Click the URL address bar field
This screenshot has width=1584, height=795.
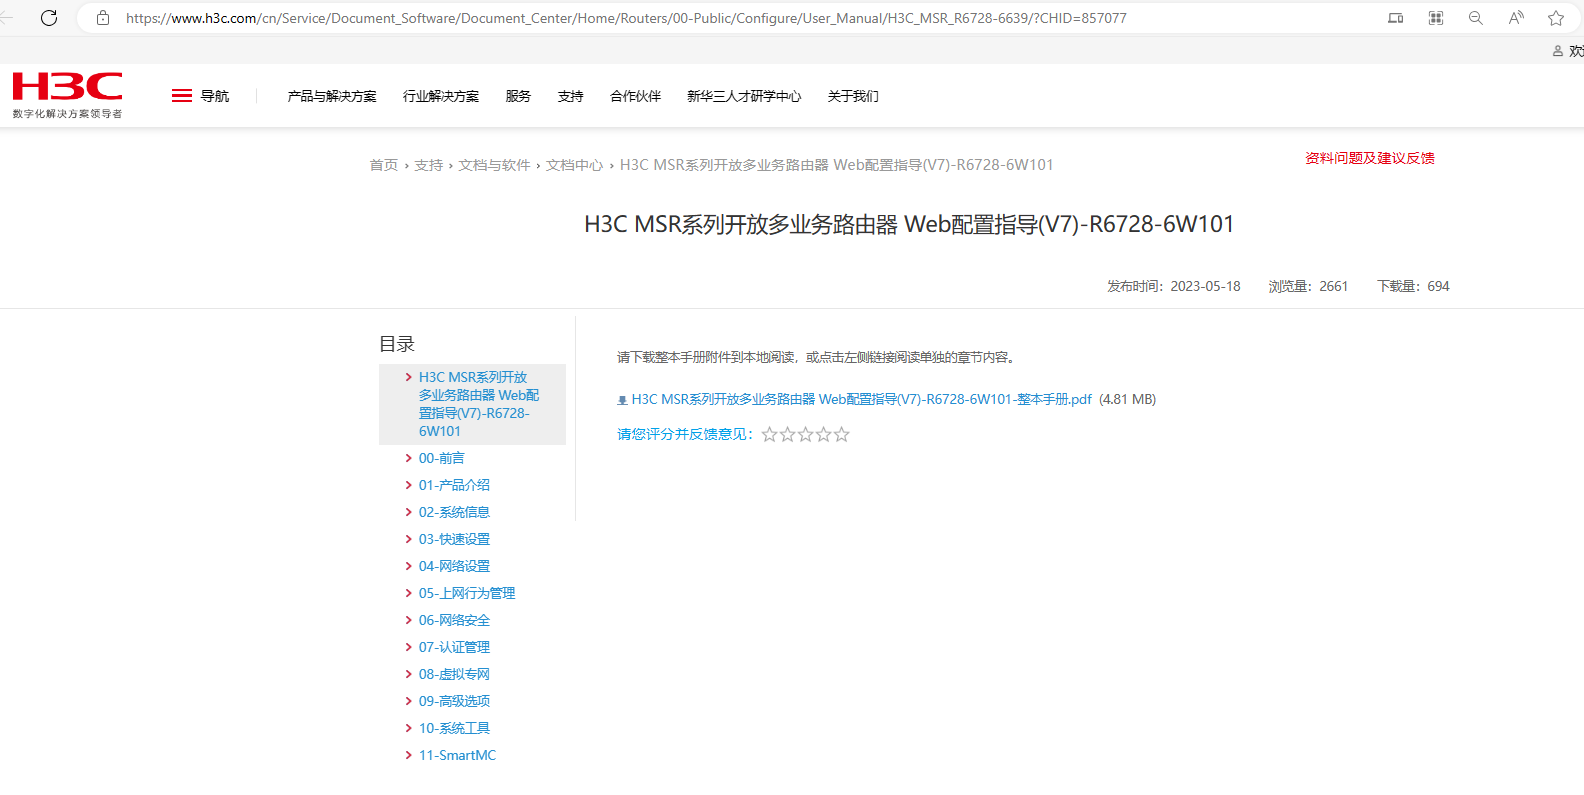740,18
